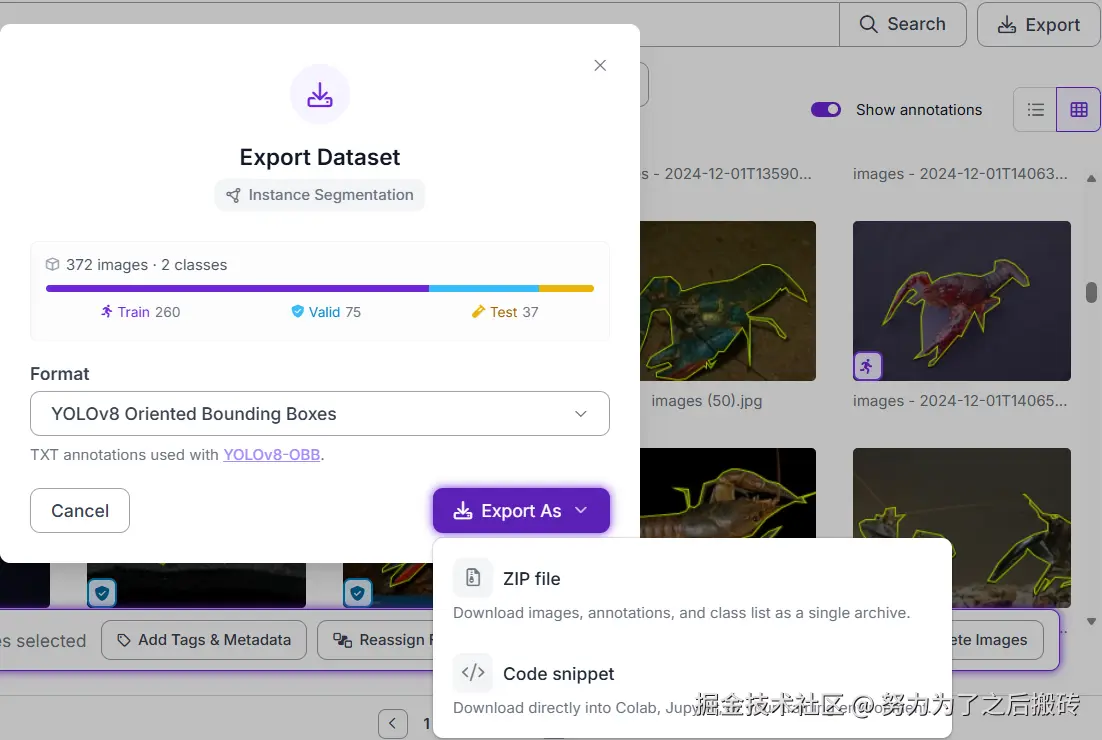Click the ZIP file archive icon

point(473,578)
